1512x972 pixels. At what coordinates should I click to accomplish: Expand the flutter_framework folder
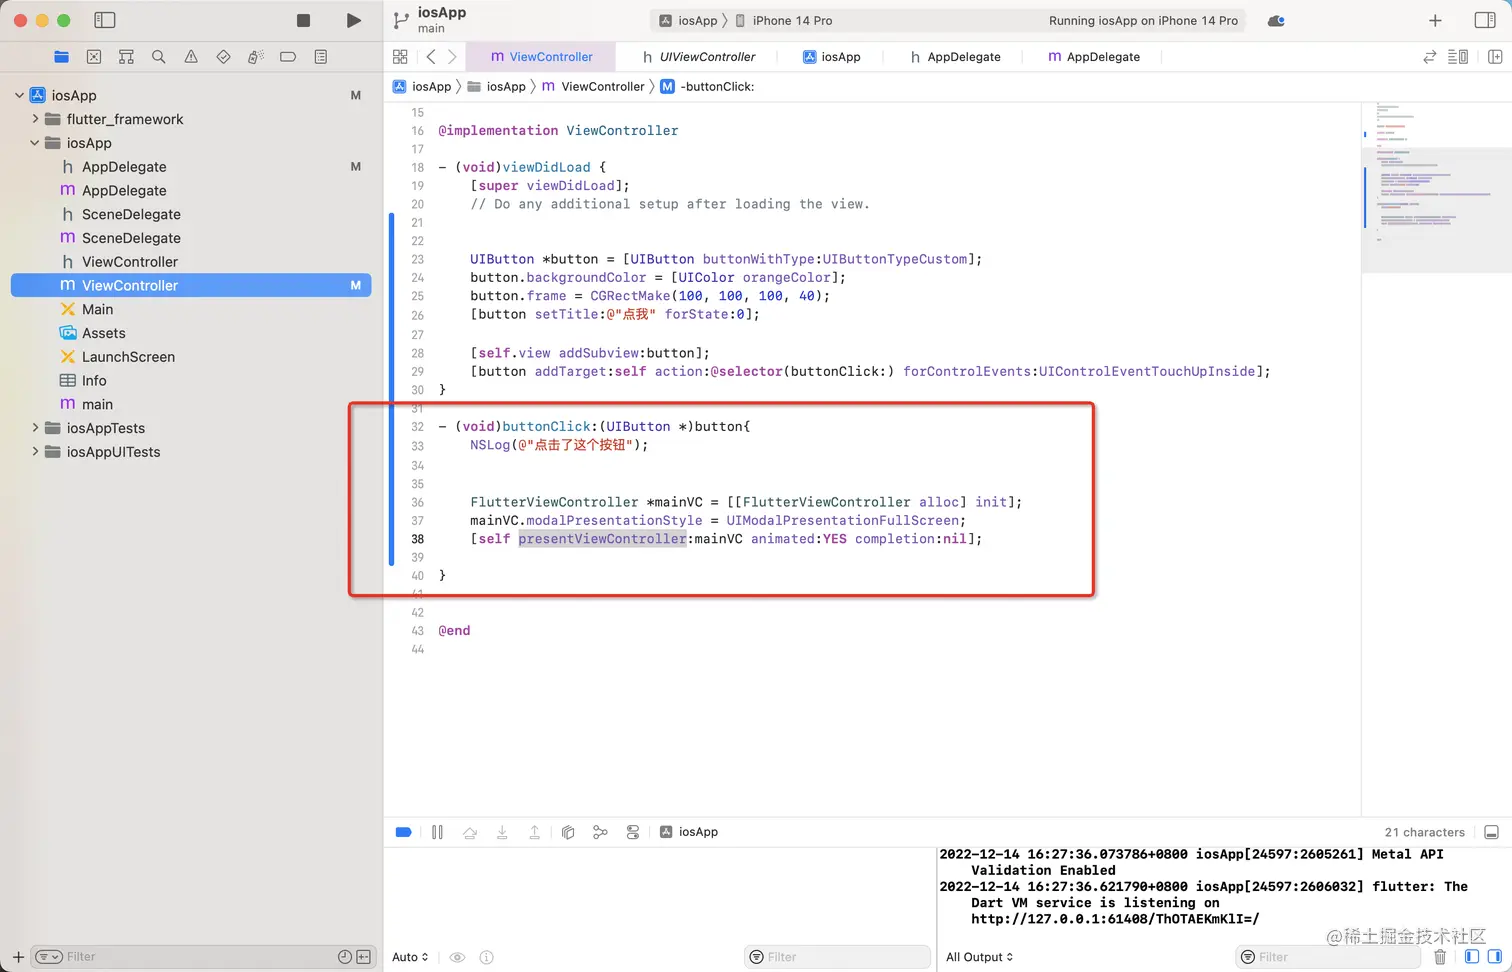(x=35, y=119)
